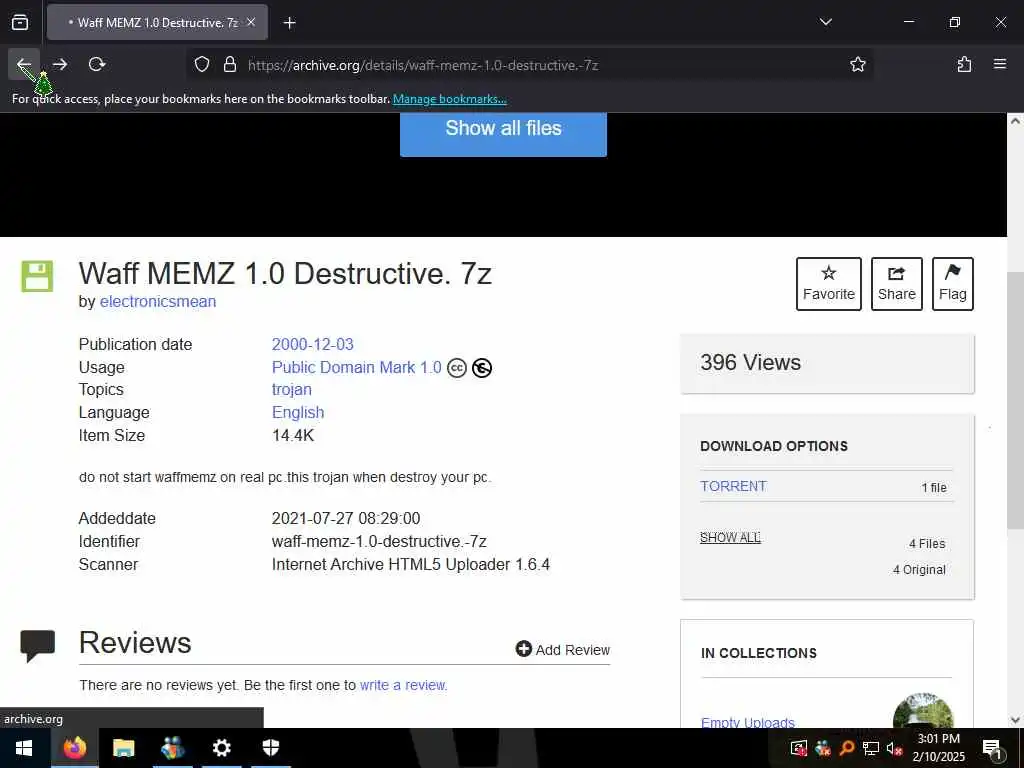The width and height of the screenshot is (1024, 768).
Task: Open the Windows Start menu
Action: click(x=24, y=748)
